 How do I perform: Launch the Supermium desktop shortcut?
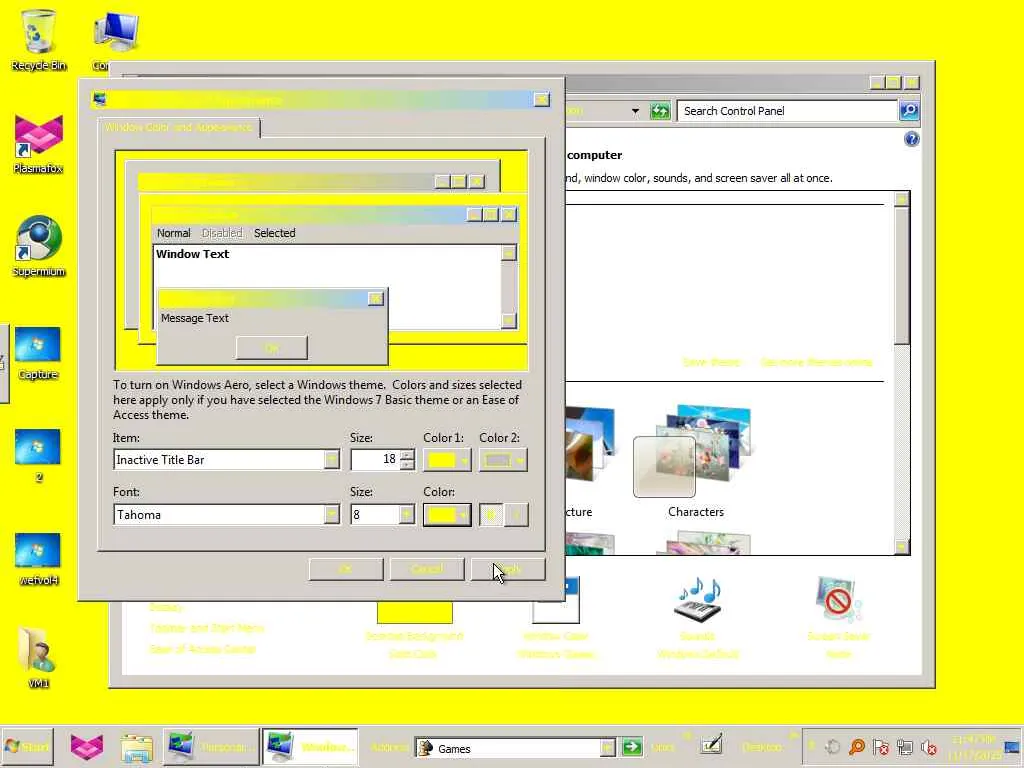point(39,246)
